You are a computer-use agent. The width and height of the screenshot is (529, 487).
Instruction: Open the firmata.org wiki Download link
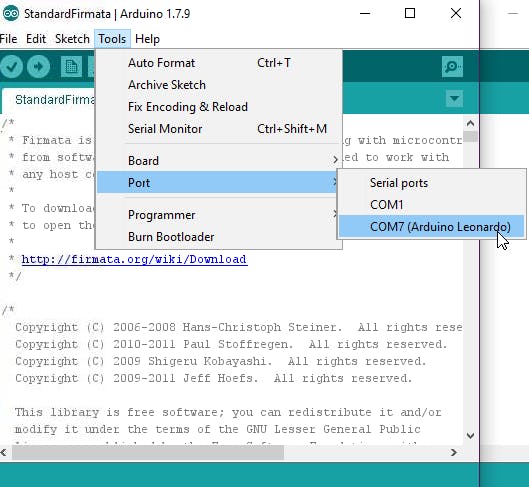134,259
